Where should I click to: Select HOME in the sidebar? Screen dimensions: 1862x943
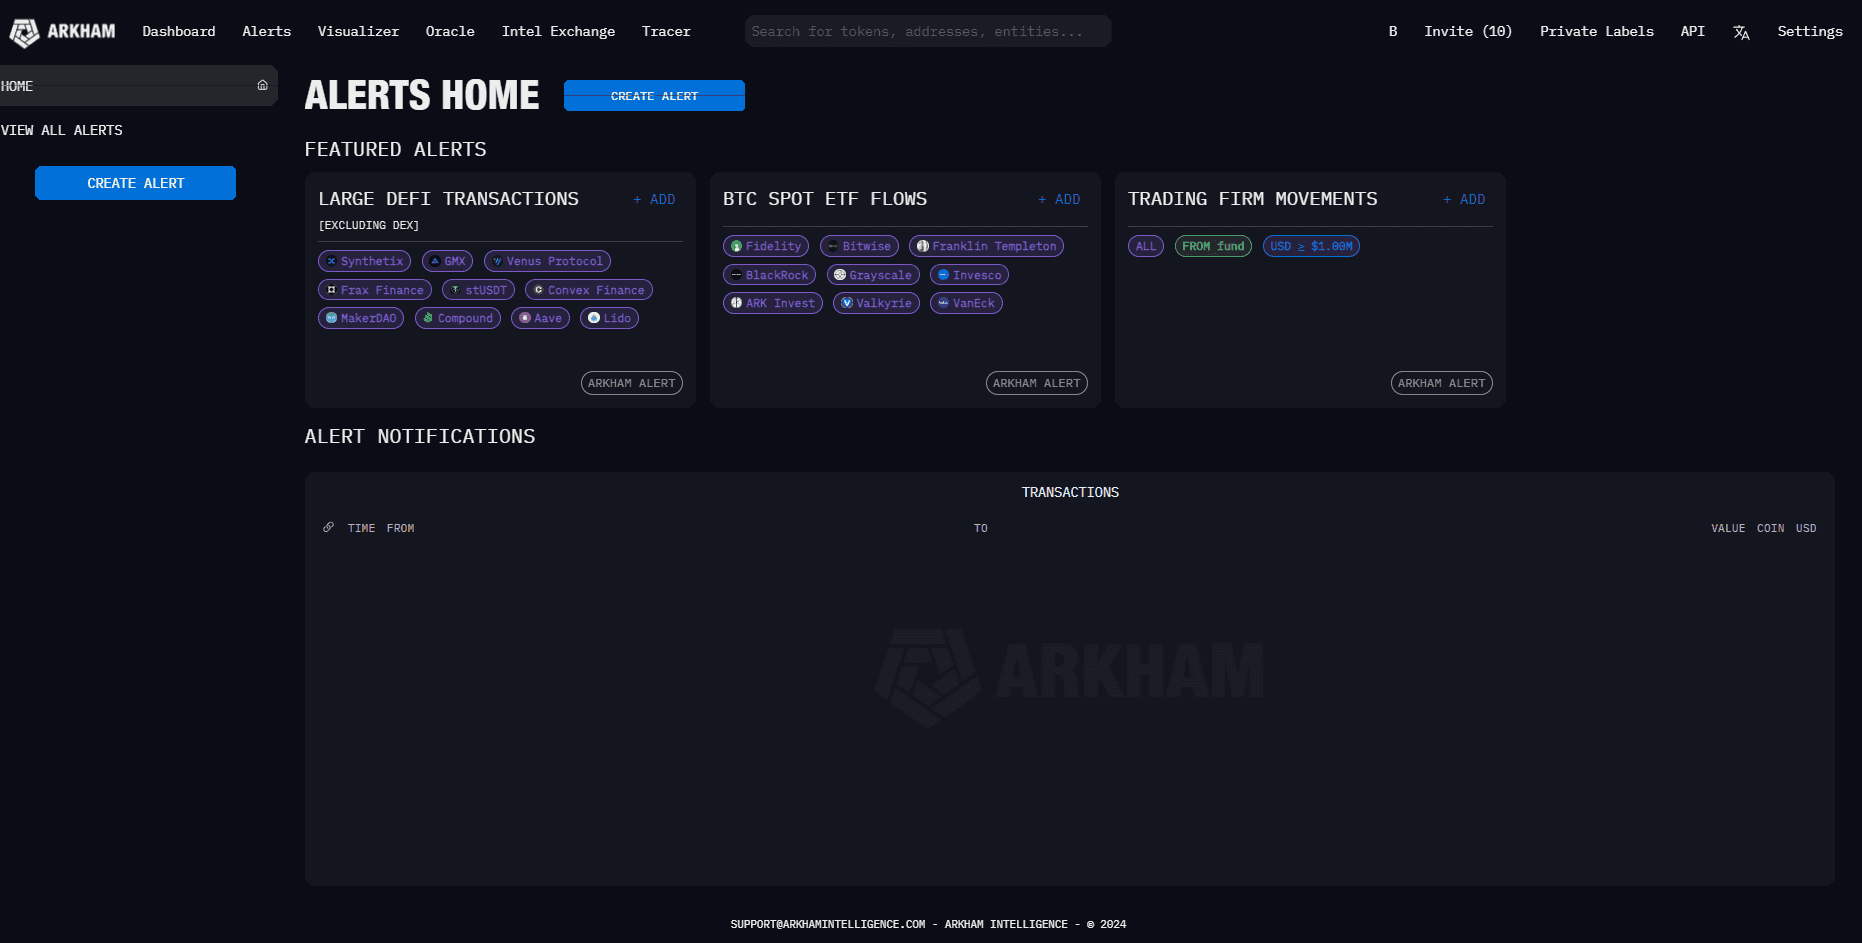pyautogui.click(x=138, y=86)
